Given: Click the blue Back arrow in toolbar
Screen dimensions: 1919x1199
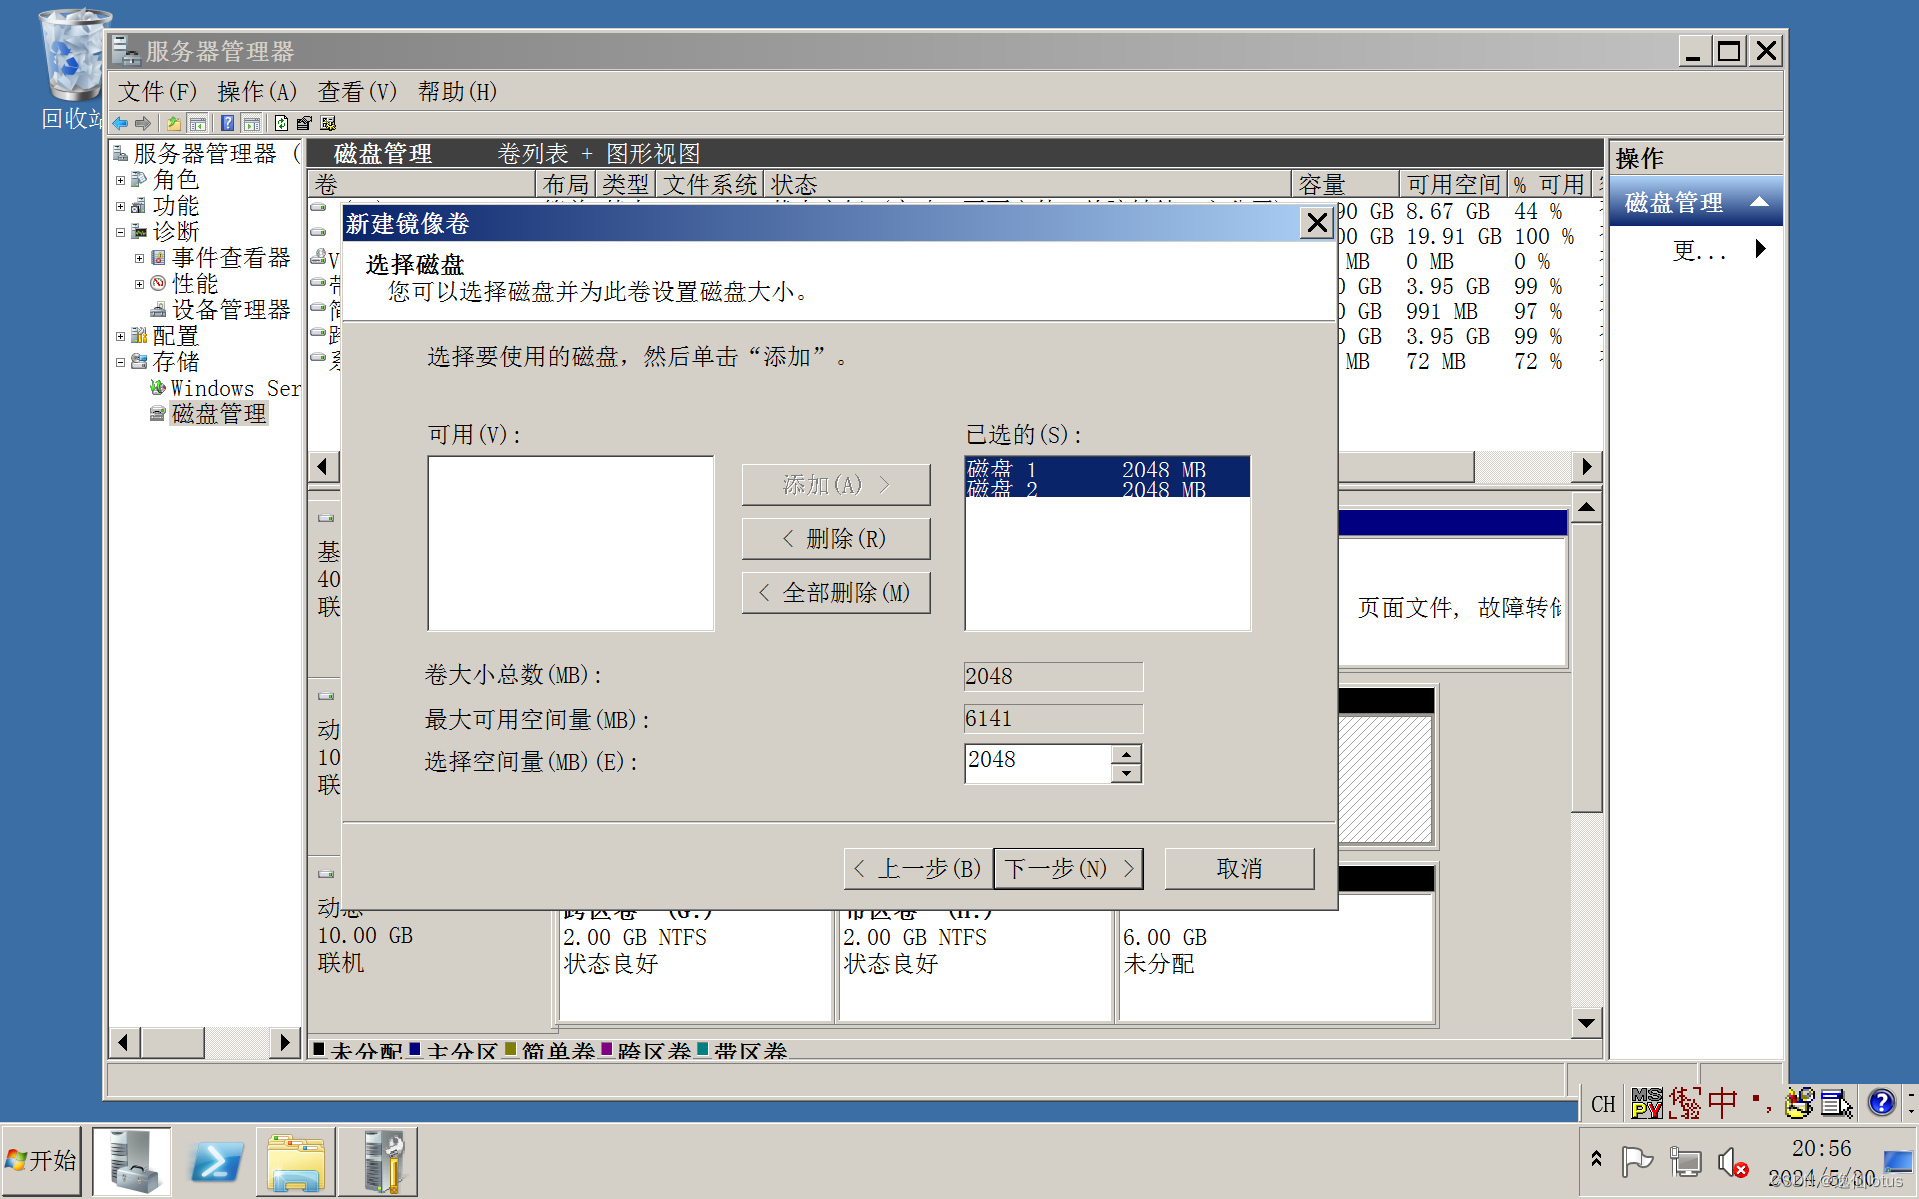Looking at the screenshot, I should coord(120,123).
